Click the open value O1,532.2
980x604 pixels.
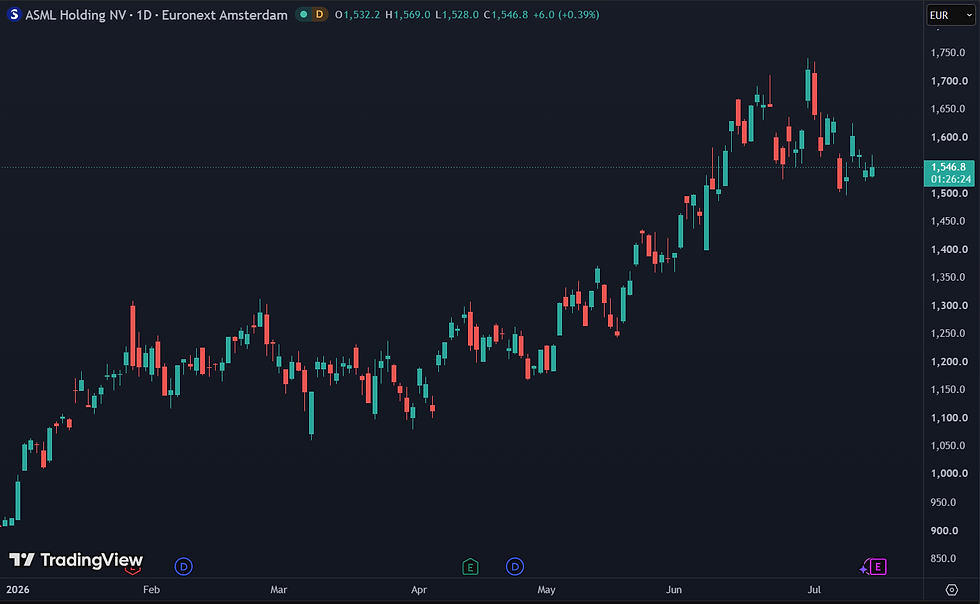[x=357, y=14]
